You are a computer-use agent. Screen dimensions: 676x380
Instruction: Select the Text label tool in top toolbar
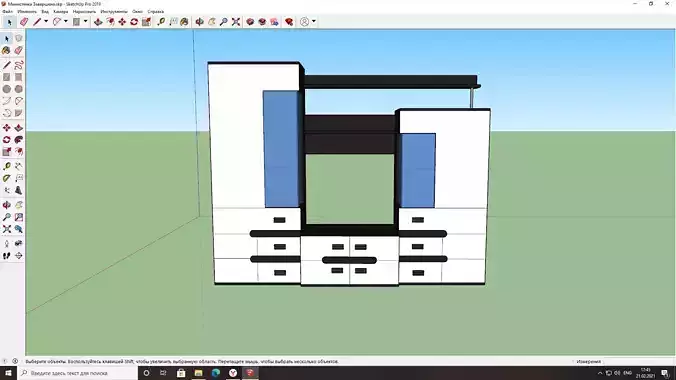coord(173,22)
